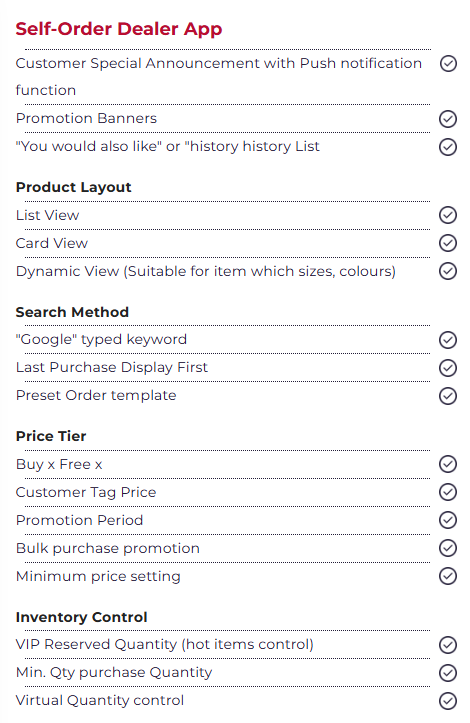Click the check circle next to Customer Tag Price
Screen dimensions: 470x723
[447, 492]
